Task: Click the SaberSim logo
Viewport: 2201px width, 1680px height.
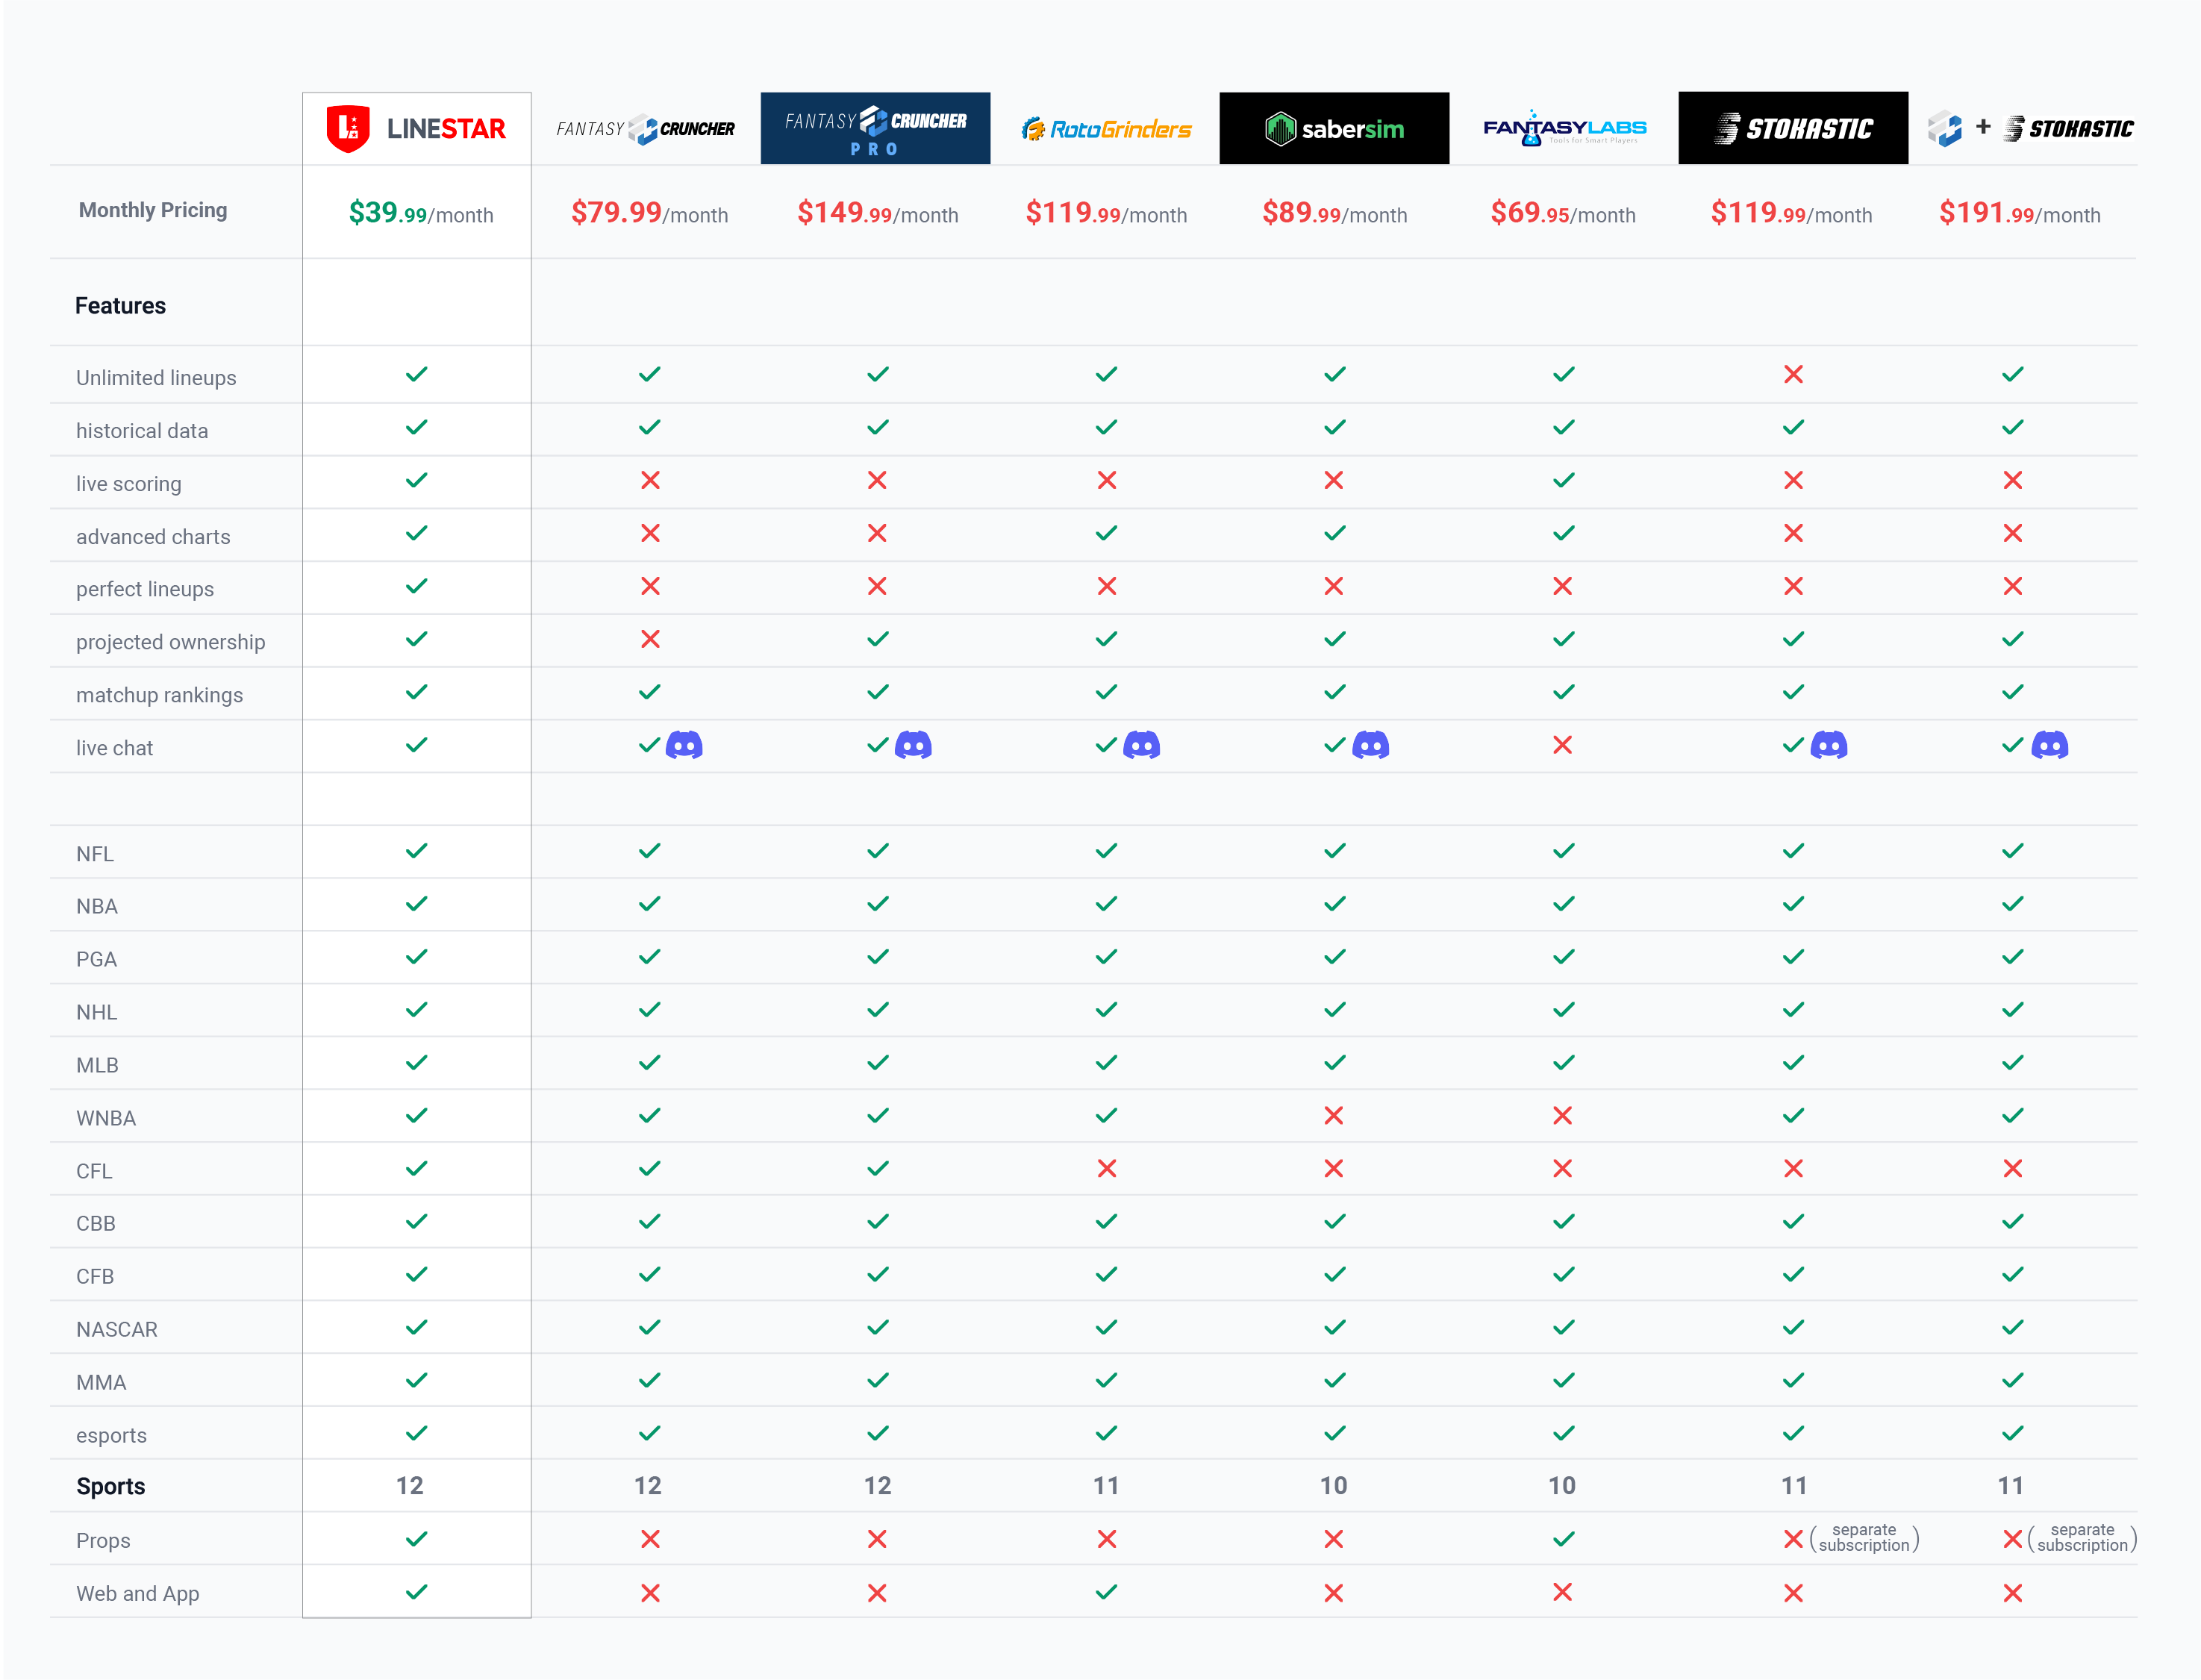Action: [1334, 129]
